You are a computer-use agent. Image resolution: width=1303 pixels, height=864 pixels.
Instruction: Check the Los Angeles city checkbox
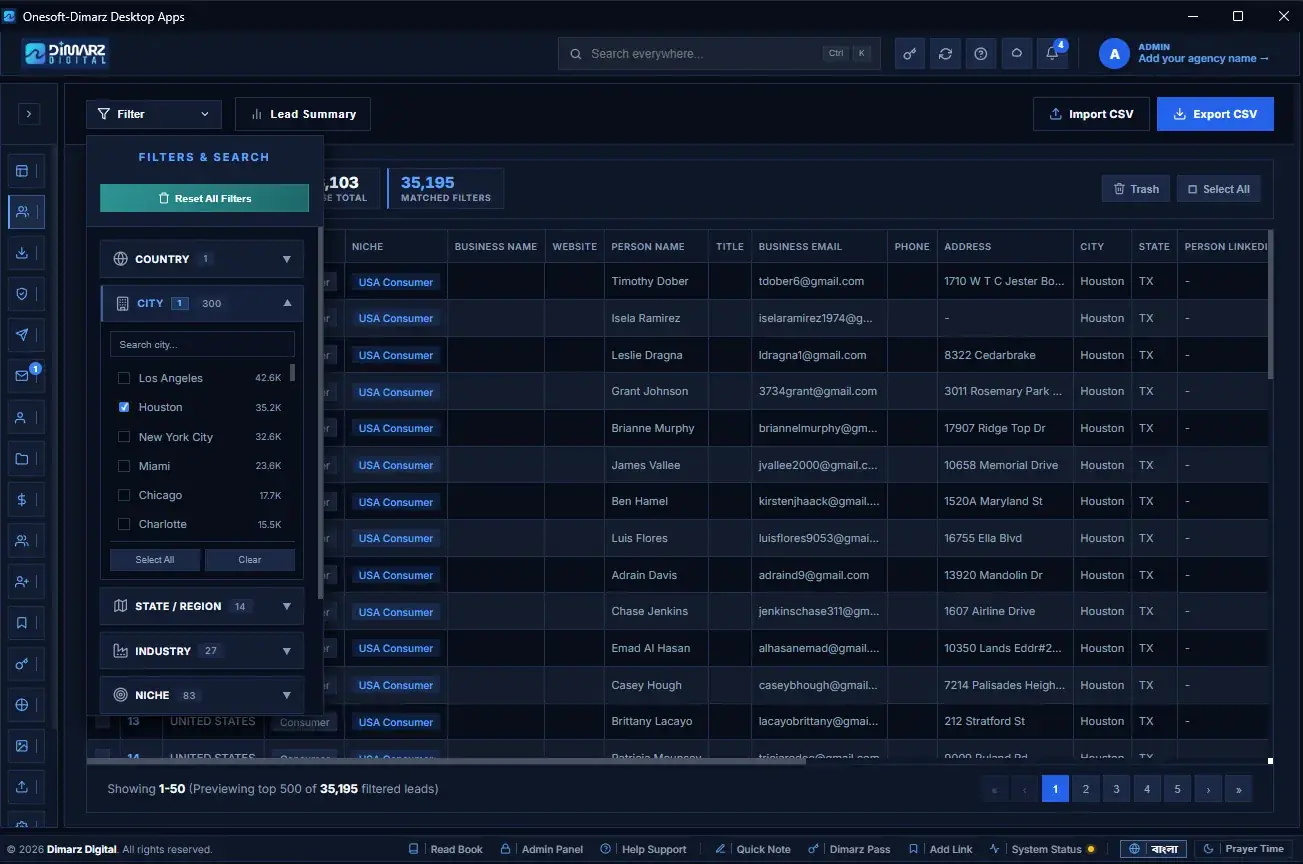click(124, 378)
